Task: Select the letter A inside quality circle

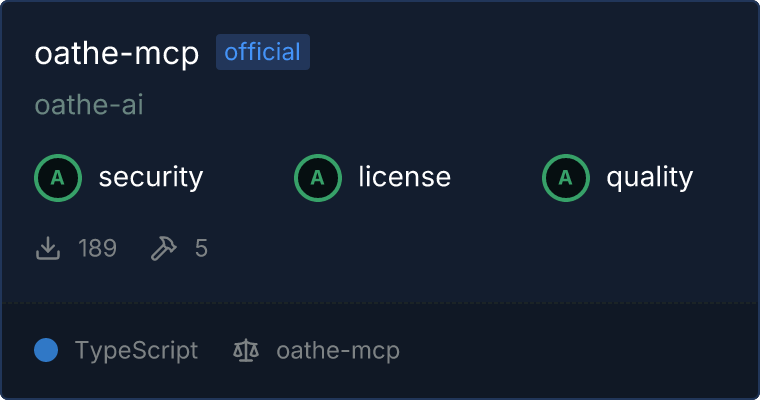Action: 566,178
